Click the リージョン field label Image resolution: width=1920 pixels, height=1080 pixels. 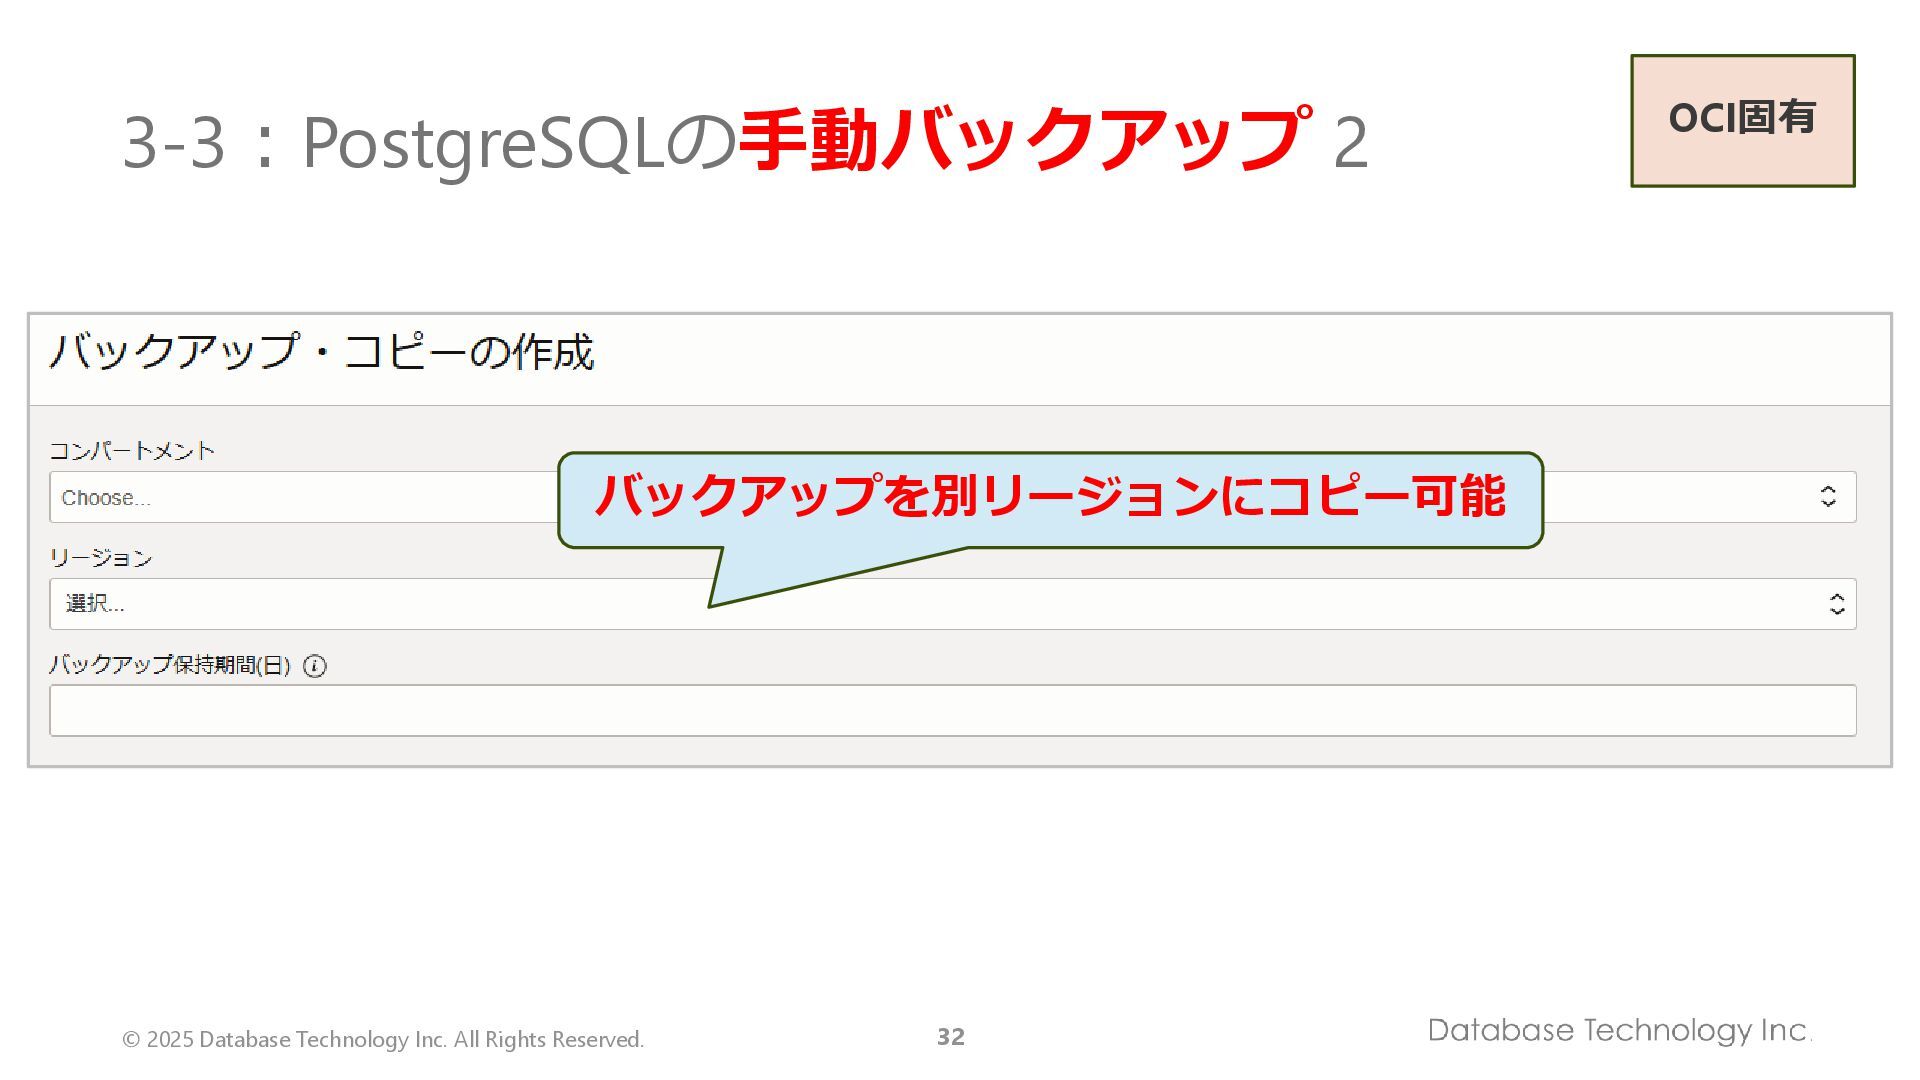(101, 558)
